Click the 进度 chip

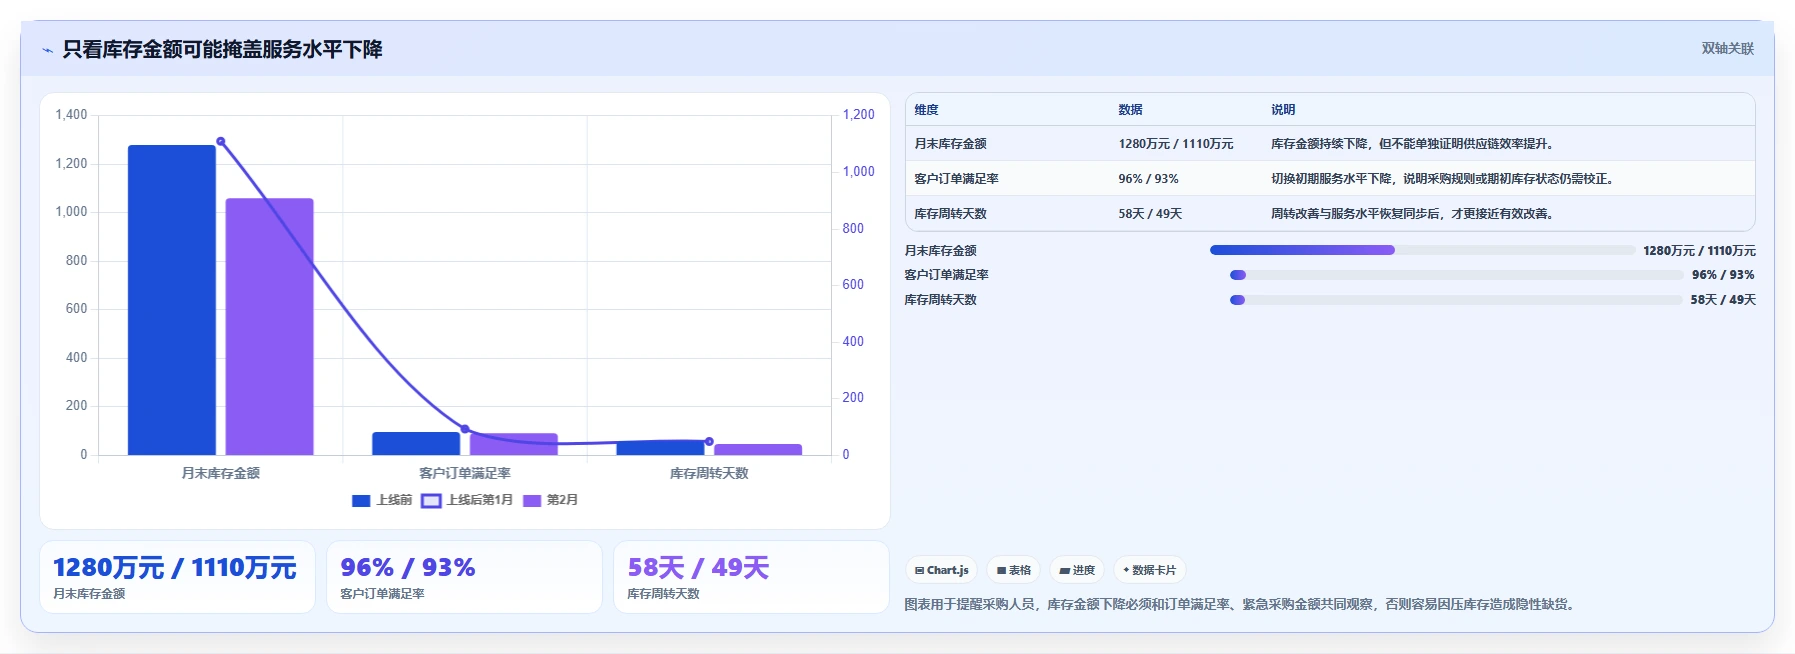1077,570
